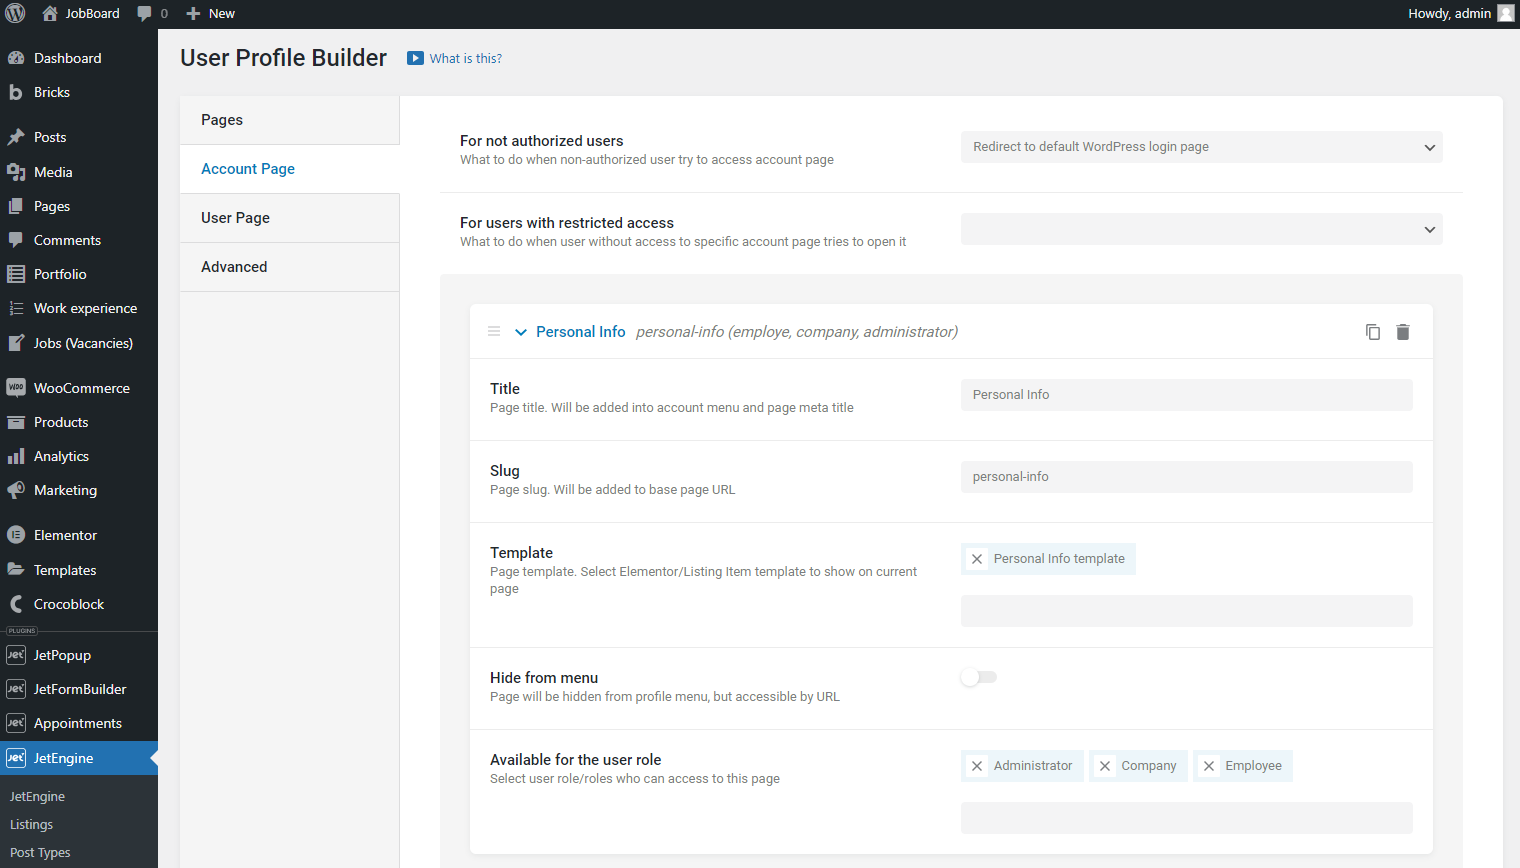Screen dimensions: 1520x868
Task: Click the New label in admin bar
Action: 222,13
